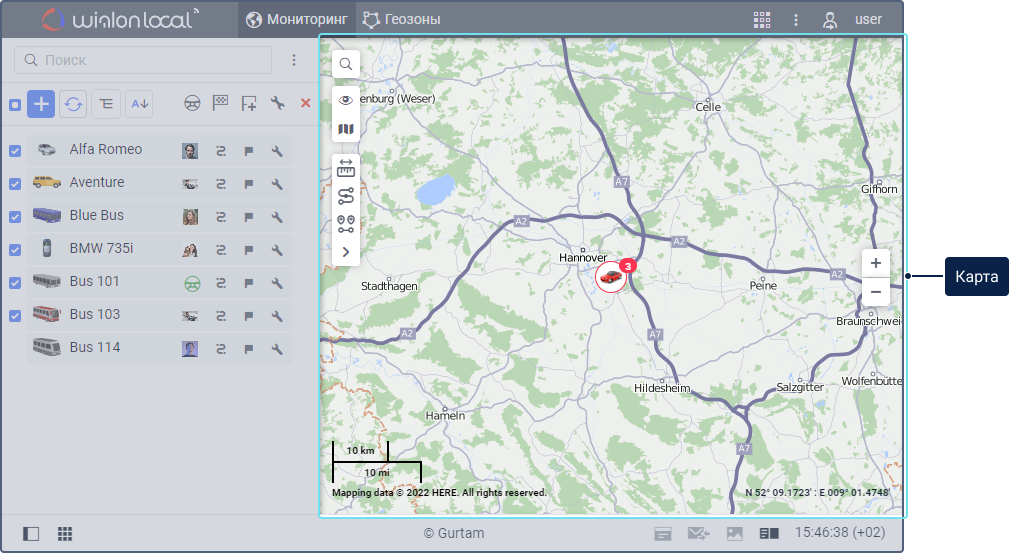Open Bus 101 flag icon
This screenshot has height=557, width=1011.
249,283
